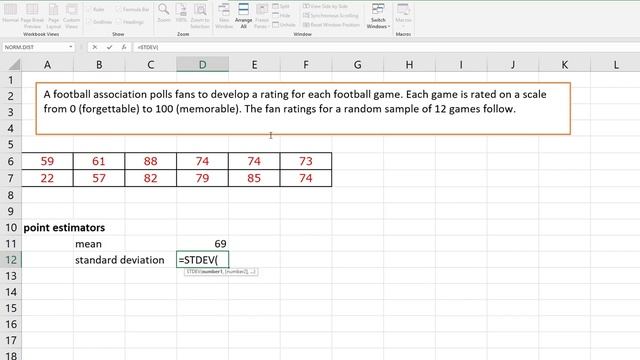Click the football association text box

303,109
